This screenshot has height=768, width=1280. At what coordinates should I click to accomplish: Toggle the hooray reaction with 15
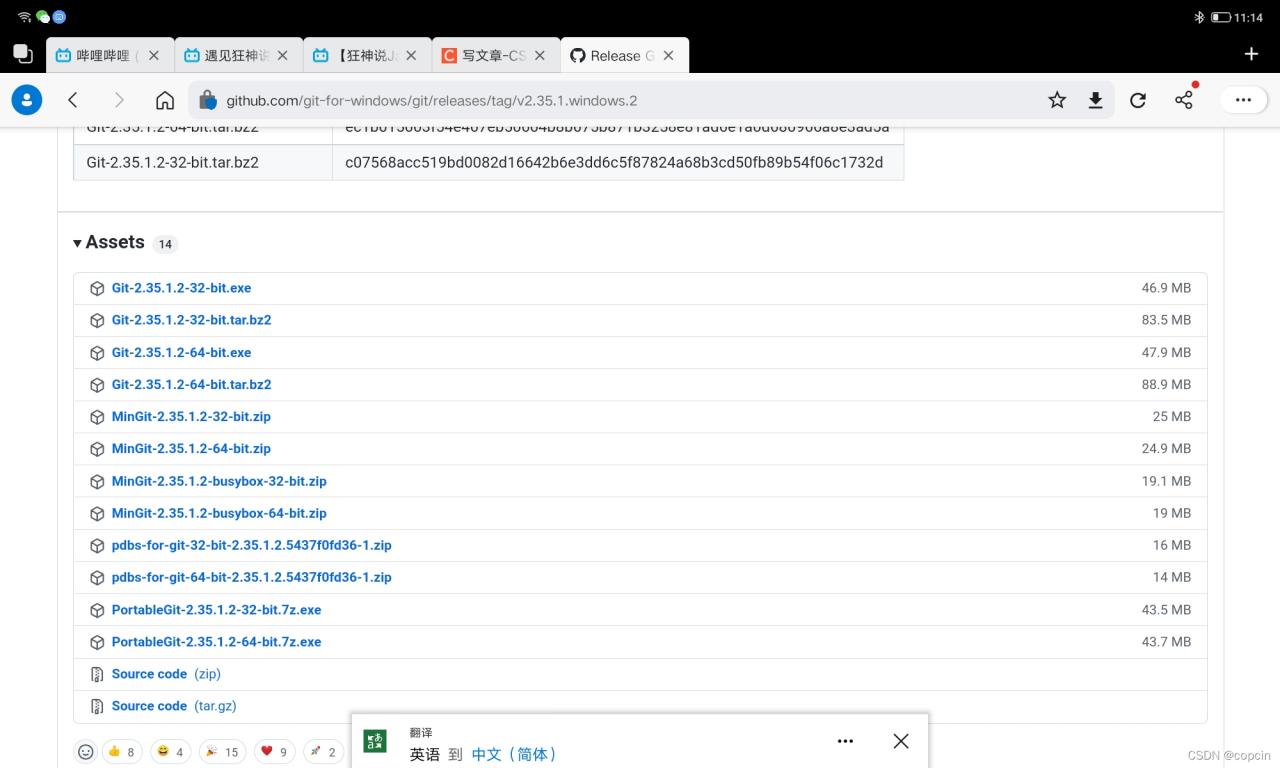(222, 752)
